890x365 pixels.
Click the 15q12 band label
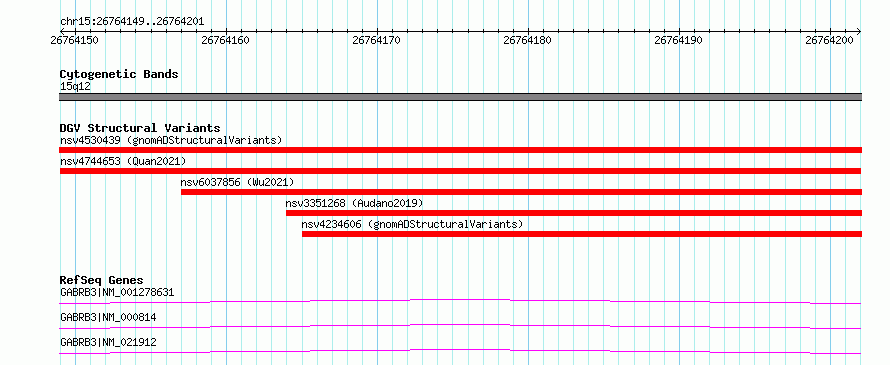[75, 86]
